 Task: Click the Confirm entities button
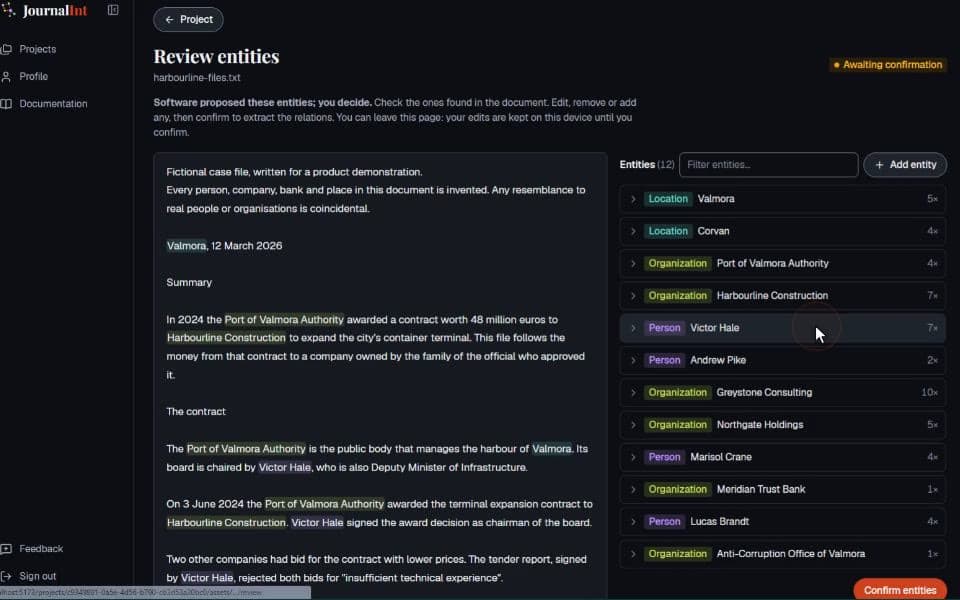point(900,590)
